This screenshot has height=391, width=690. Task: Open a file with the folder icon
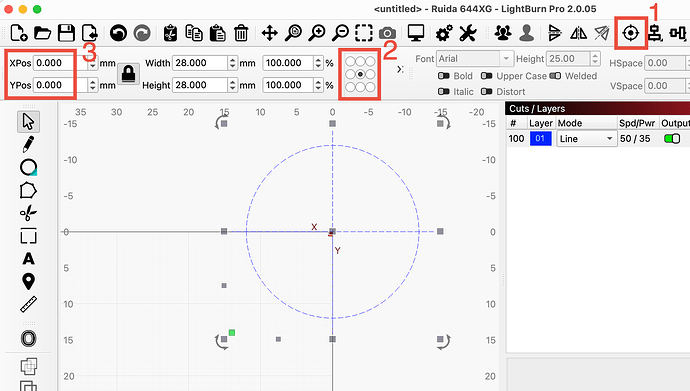pos(43,33)
